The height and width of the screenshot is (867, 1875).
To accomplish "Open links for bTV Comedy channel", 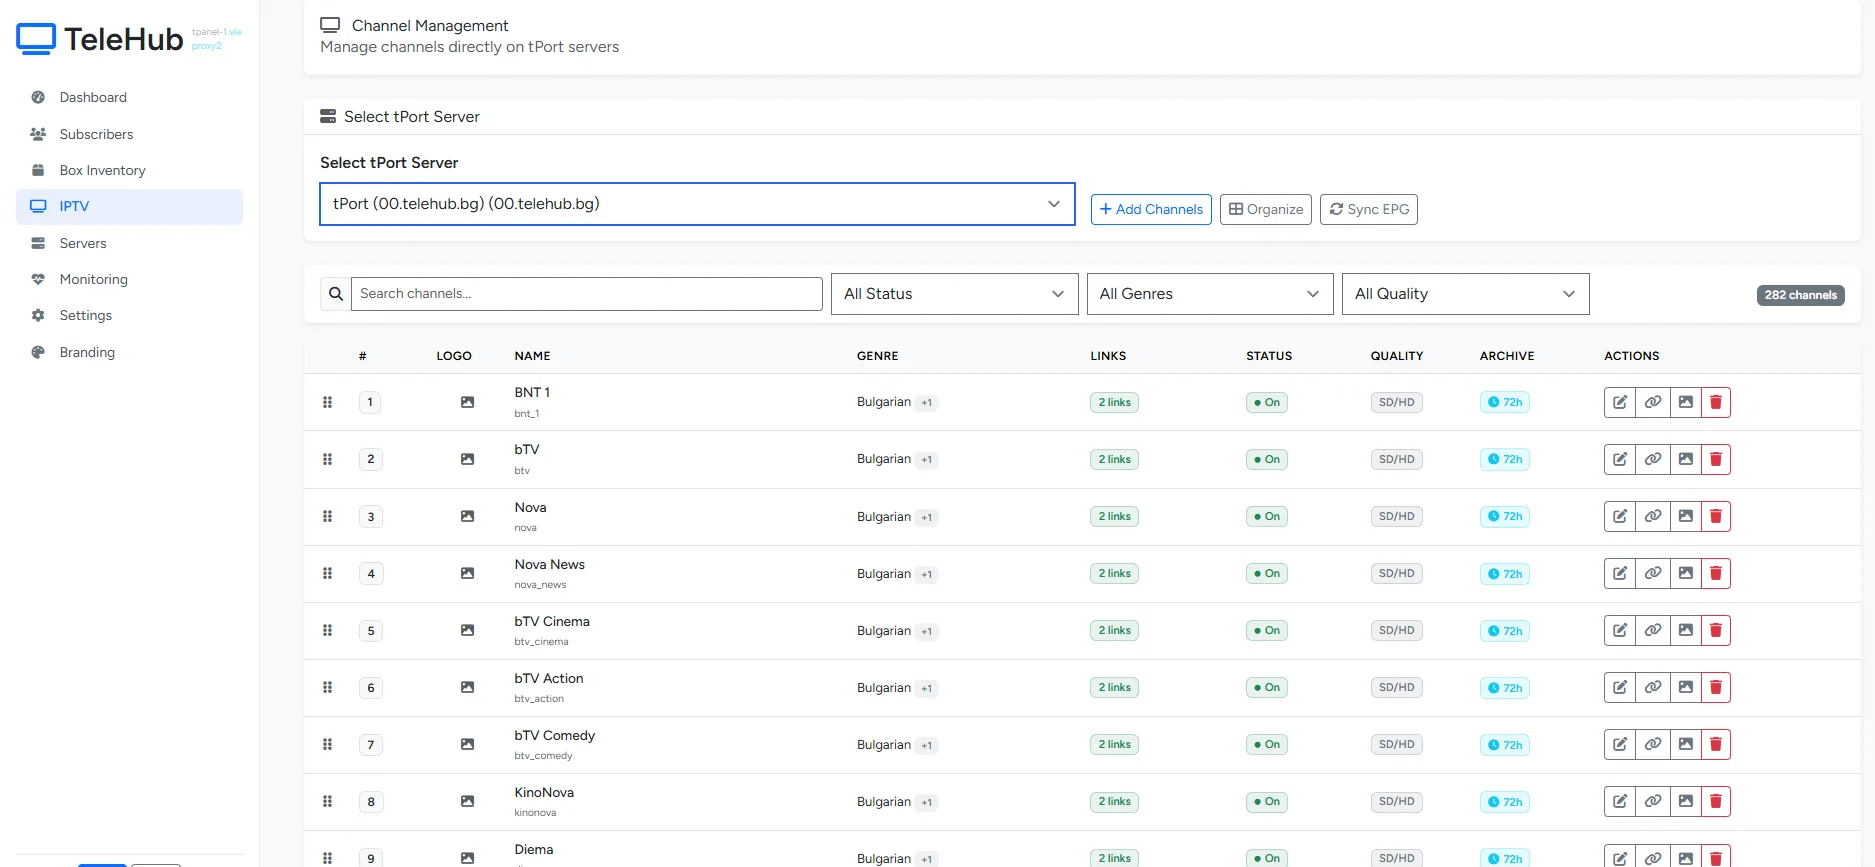I will point(1653,744).
